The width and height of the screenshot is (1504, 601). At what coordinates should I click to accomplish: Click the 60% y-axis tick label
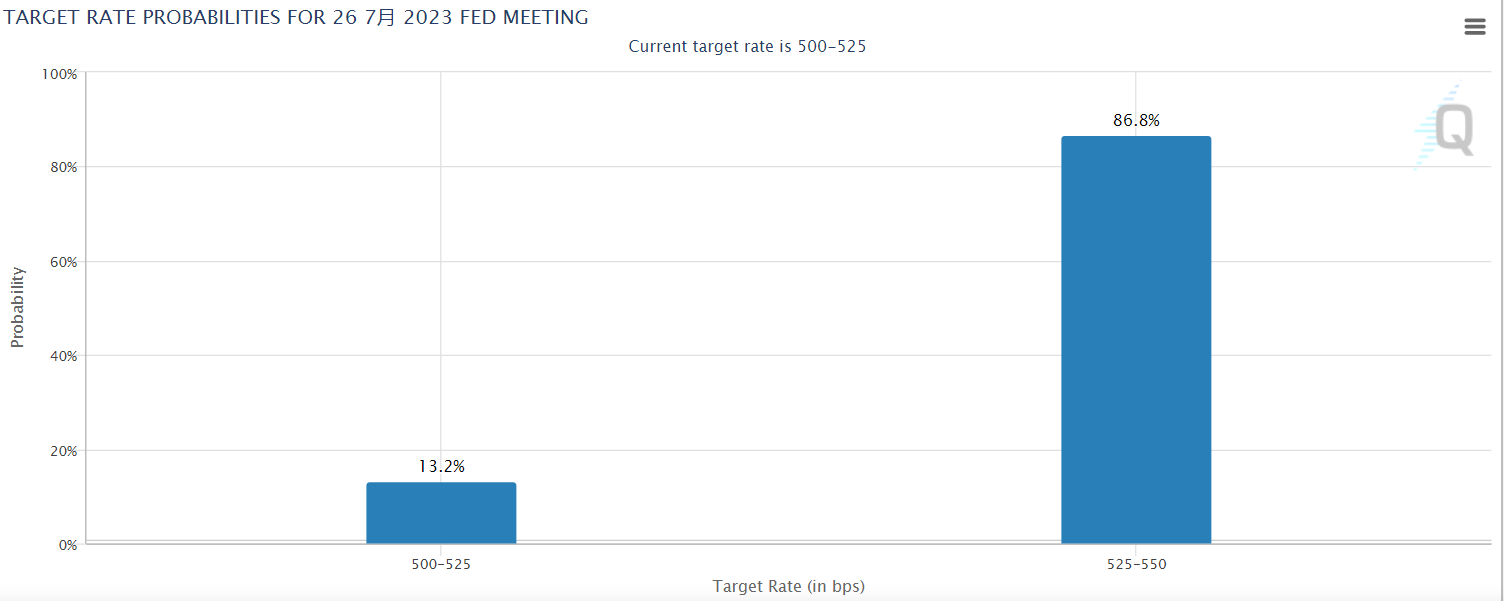62,262
